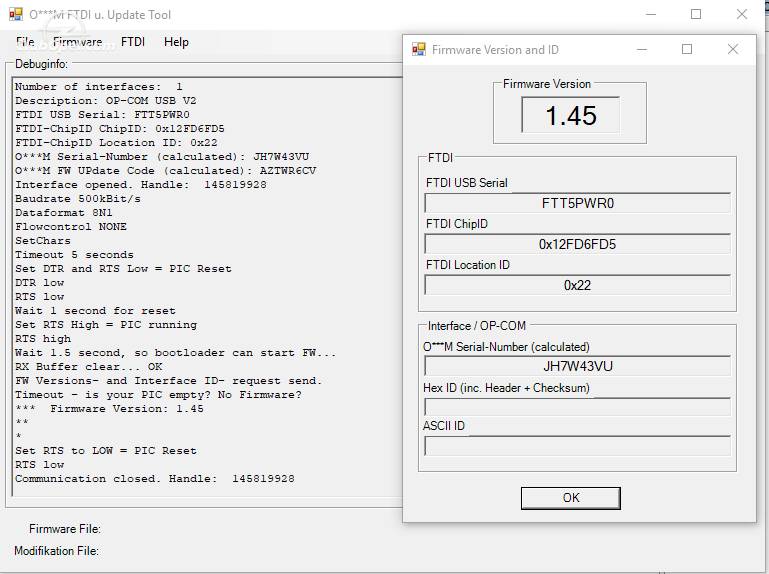This screenshot has height=574, width=769.
Task: Click the 'FW UPdate Code (calculated): AZTWR6CV' line
Action: 165,171
